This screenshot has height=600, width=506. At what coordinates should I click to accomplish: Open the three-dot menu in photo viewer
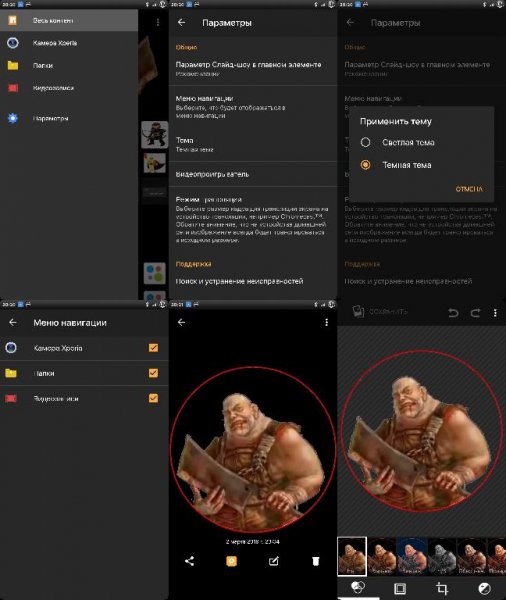pos(326,322)
